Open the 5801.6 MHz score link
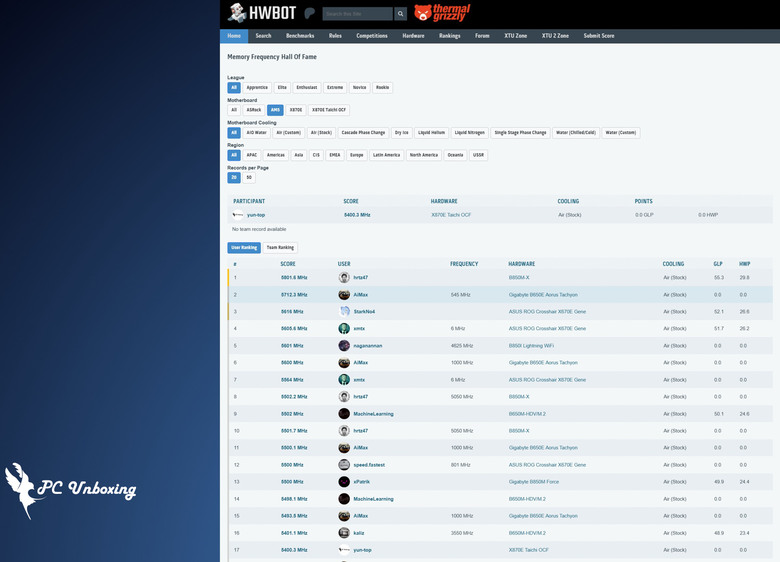Image resolution: width=780 pixels, height=562 pixels. 294,278
